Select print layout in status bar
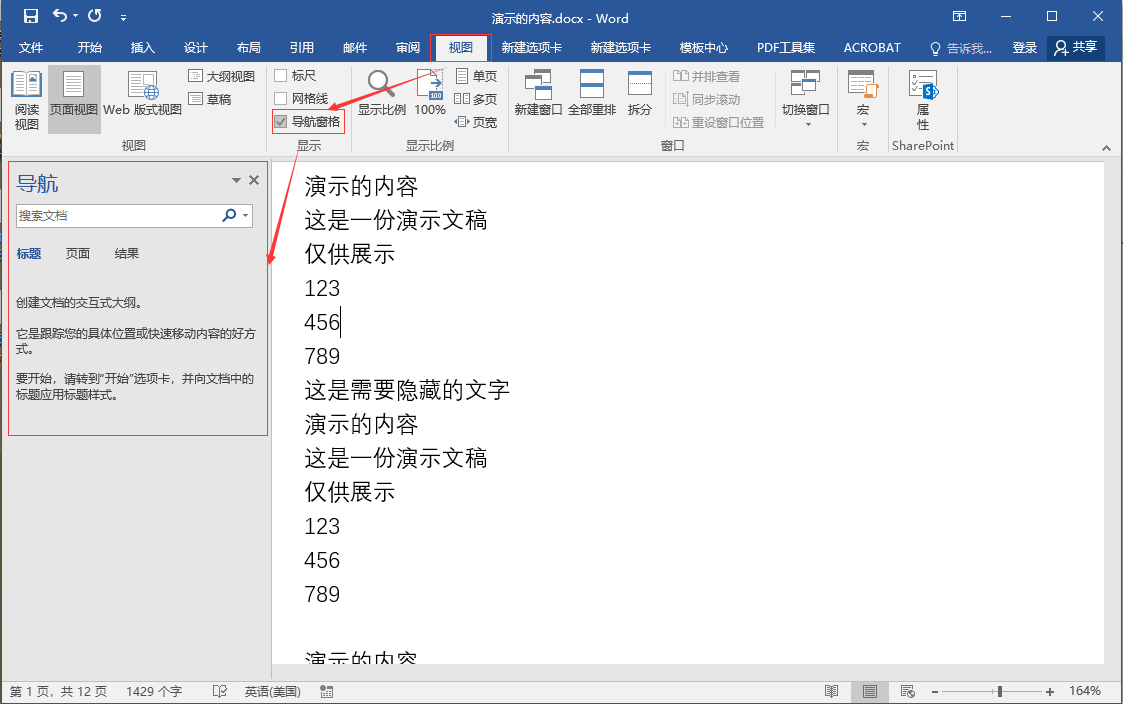This screenshot has width=1123, height=704. pyautogui.click(x=869, y=691)
